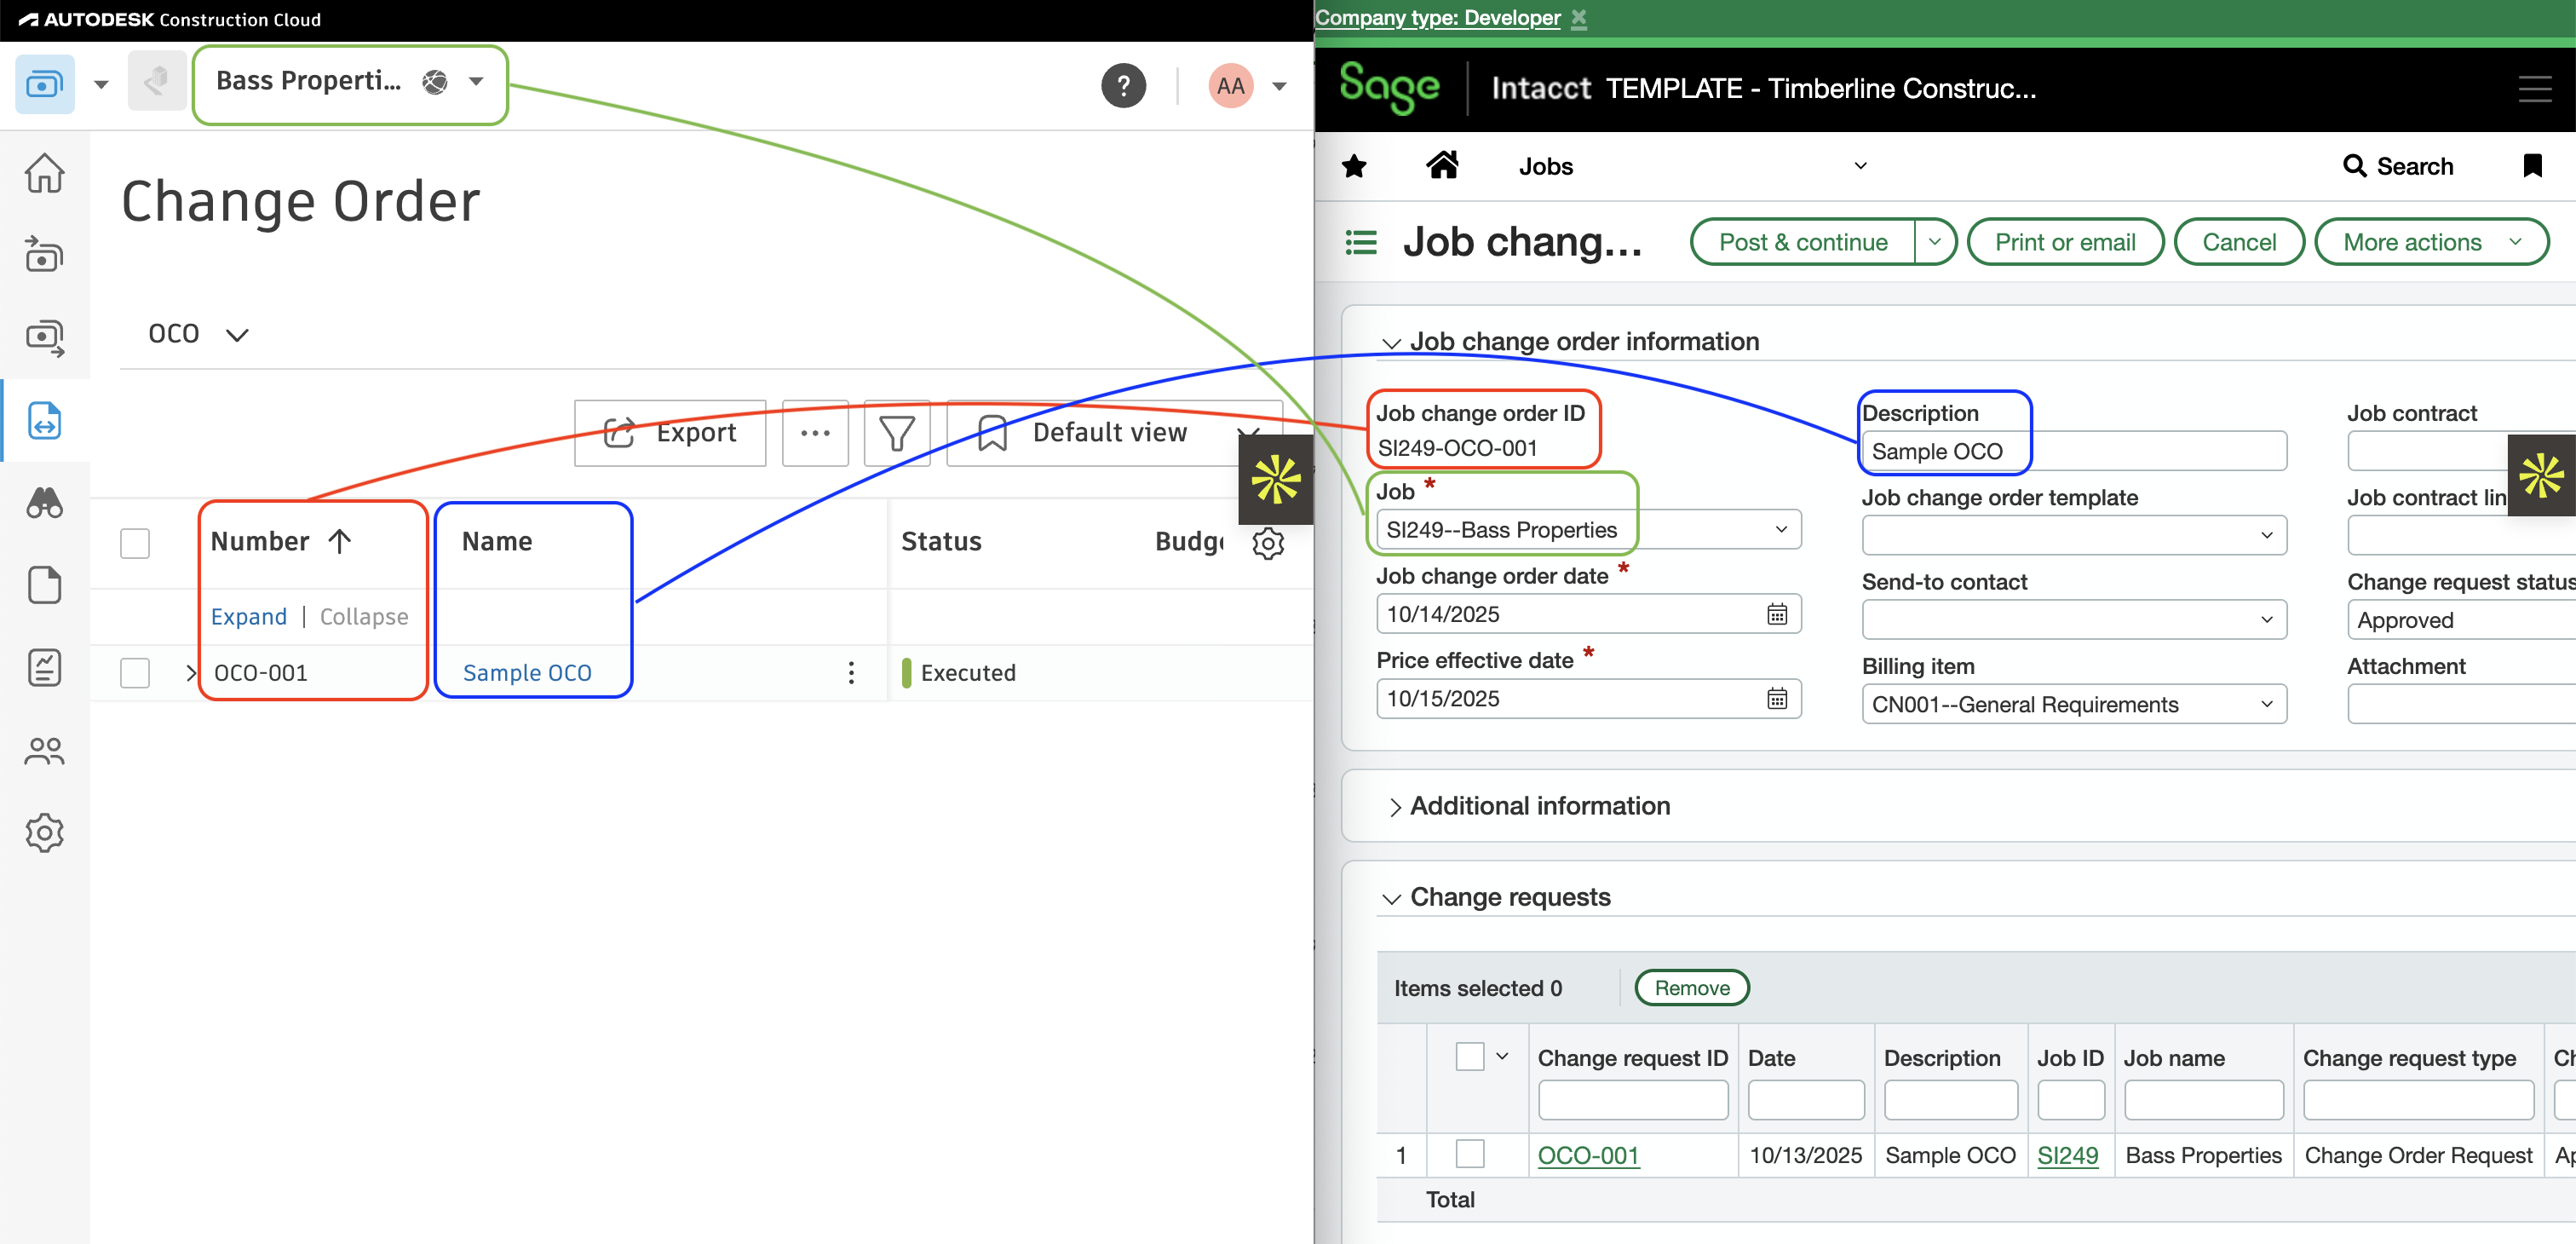Open the Home page in Autodesk sidebar

pos(45,172)
